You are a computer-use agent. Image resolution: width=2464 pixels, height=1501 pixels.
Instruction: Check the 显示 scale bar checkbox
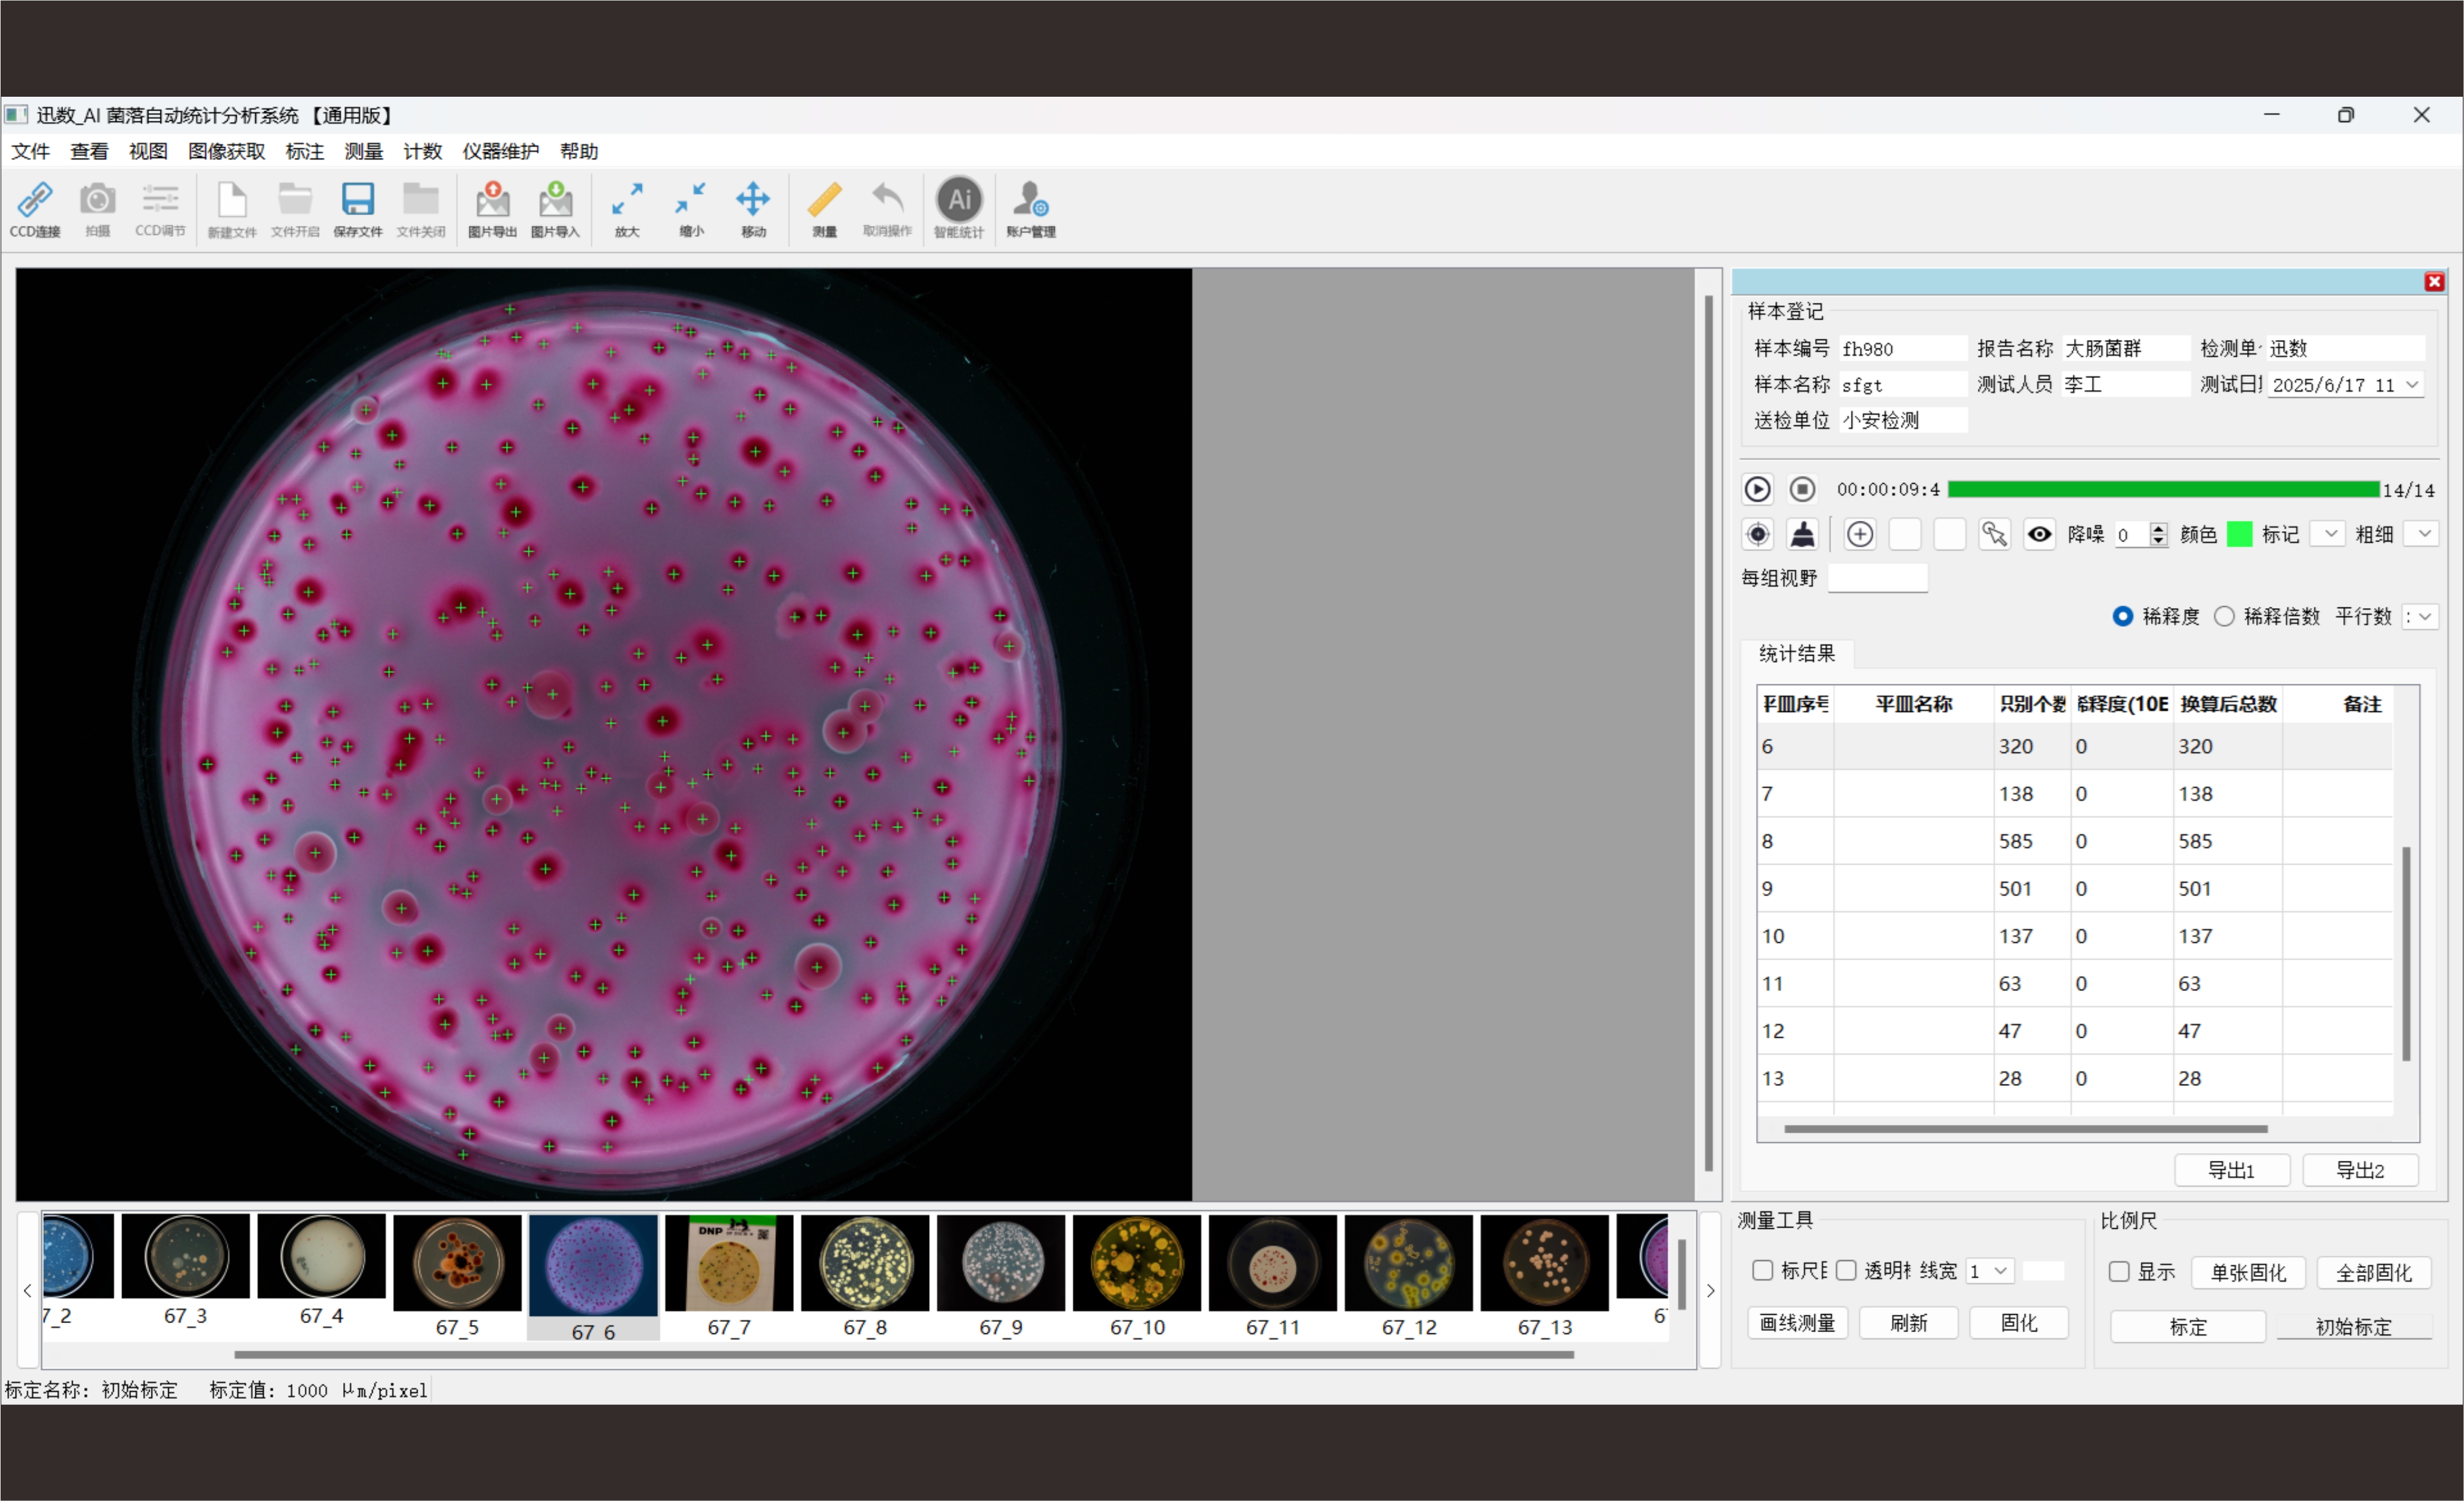[2119, 1272]
